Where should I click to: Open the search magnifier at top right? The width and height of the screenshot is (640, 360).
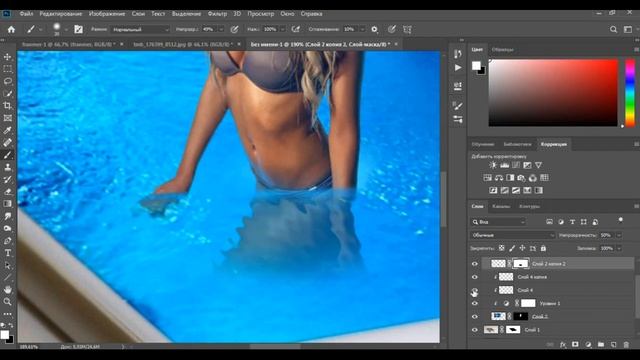coord(613,29)
